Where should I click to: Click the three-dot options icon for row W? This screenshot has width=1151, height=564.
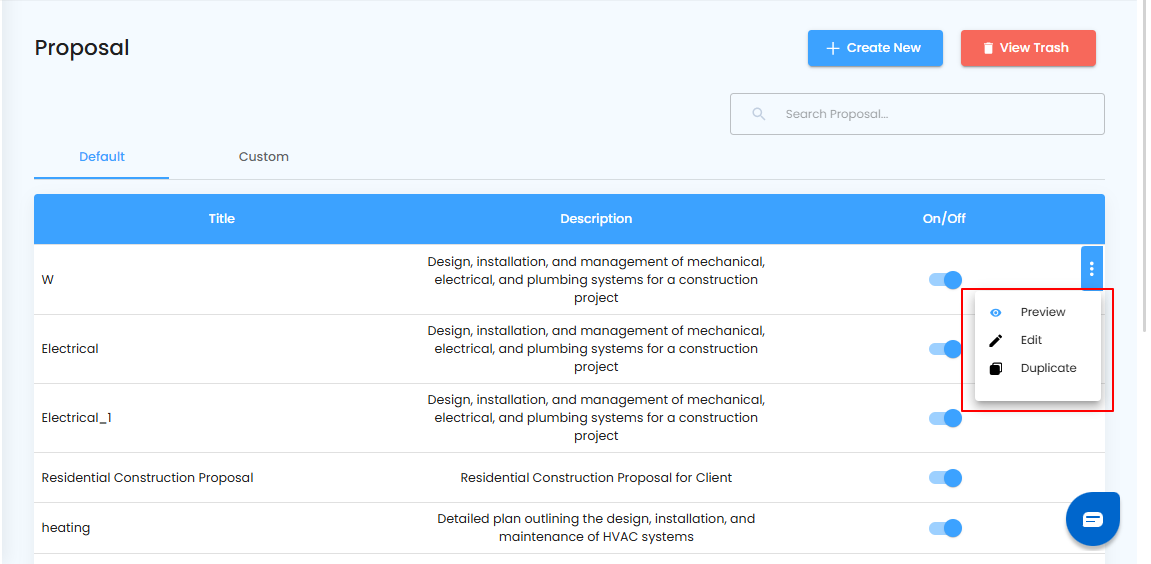[1091, 269]
